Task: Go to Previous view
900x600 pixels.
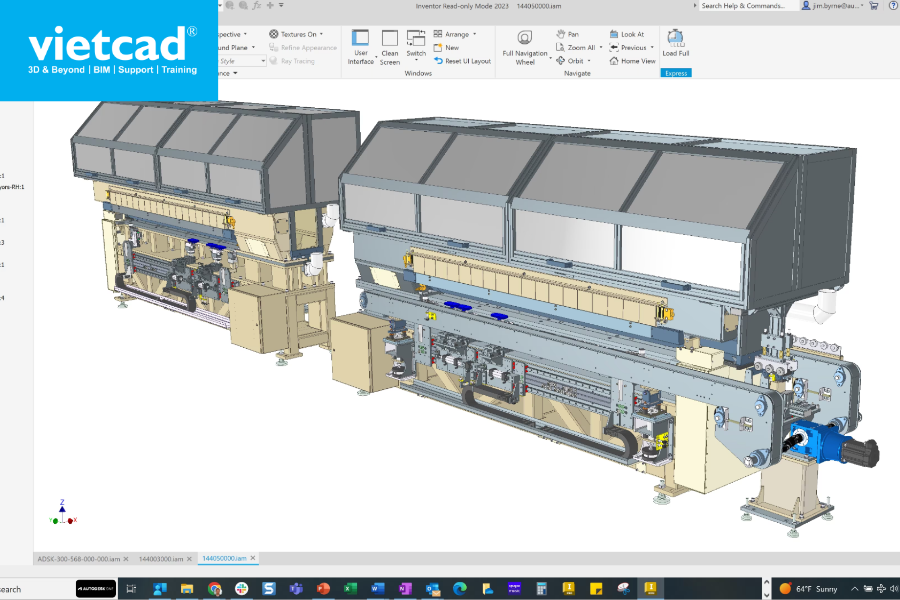Action: click(x=628, y=48)
